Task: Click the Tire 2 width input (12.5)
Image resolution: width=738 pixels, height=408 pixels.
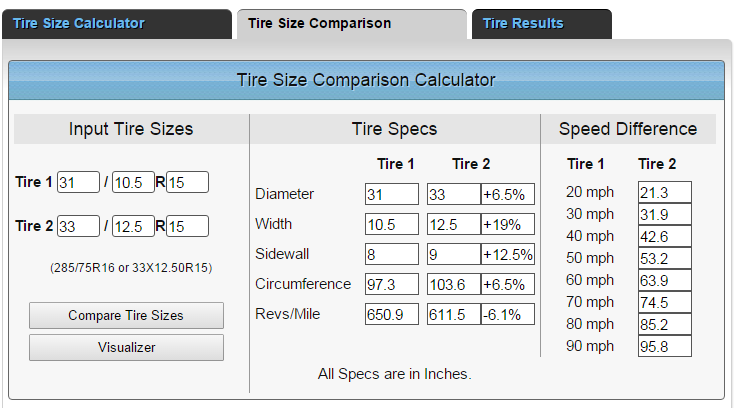Action: (x=132, y=226)
